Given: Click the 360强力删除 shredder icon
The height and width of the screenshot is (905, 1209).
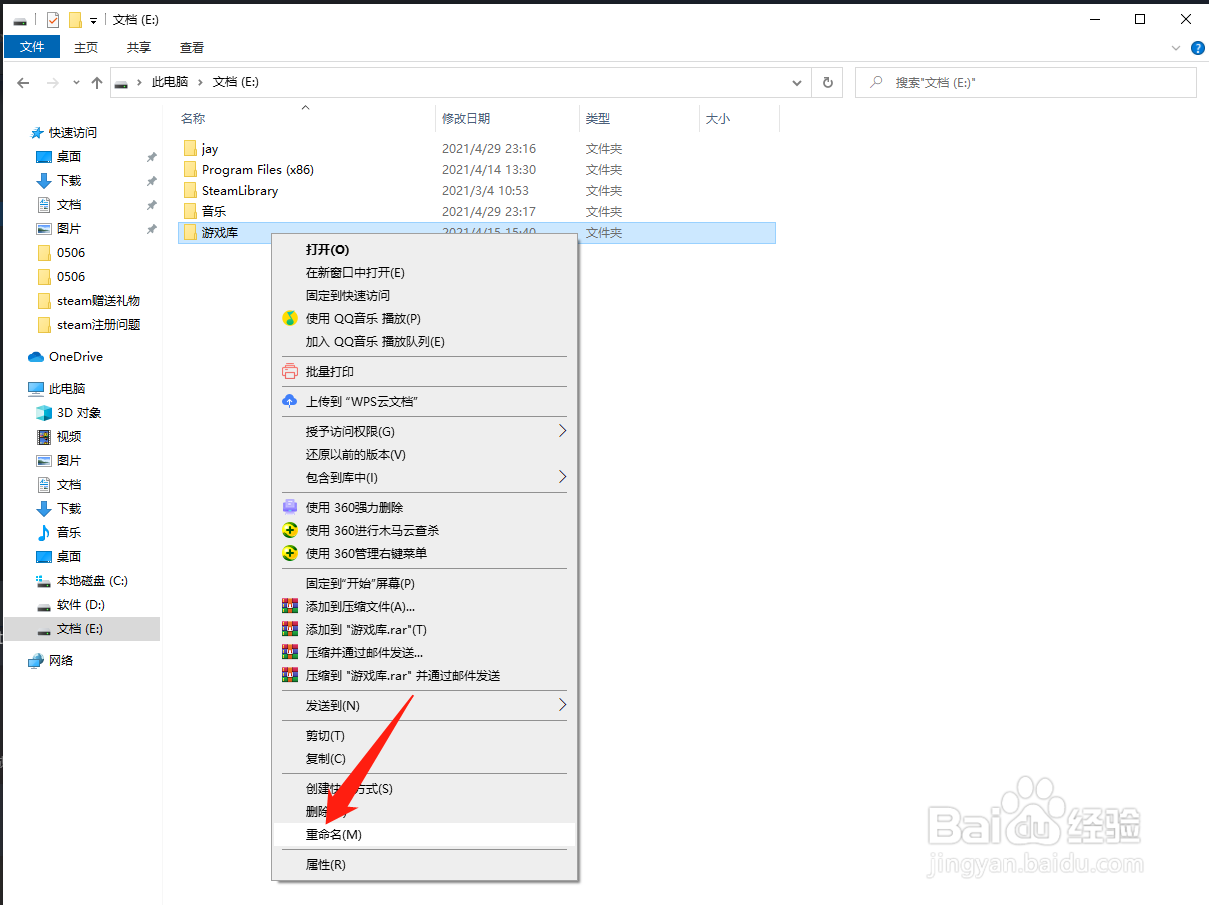Looking at the screenshot, I should tap(289, 507).
